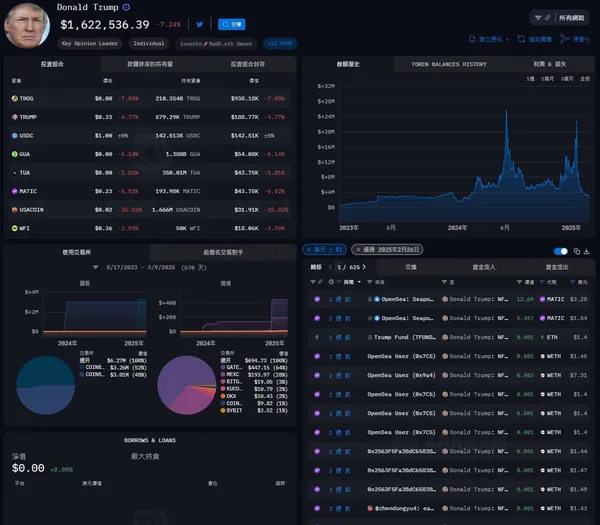This screenshot has height=525, width=600.
Task: Click the USDC token icon
Action: pos(13,135)
